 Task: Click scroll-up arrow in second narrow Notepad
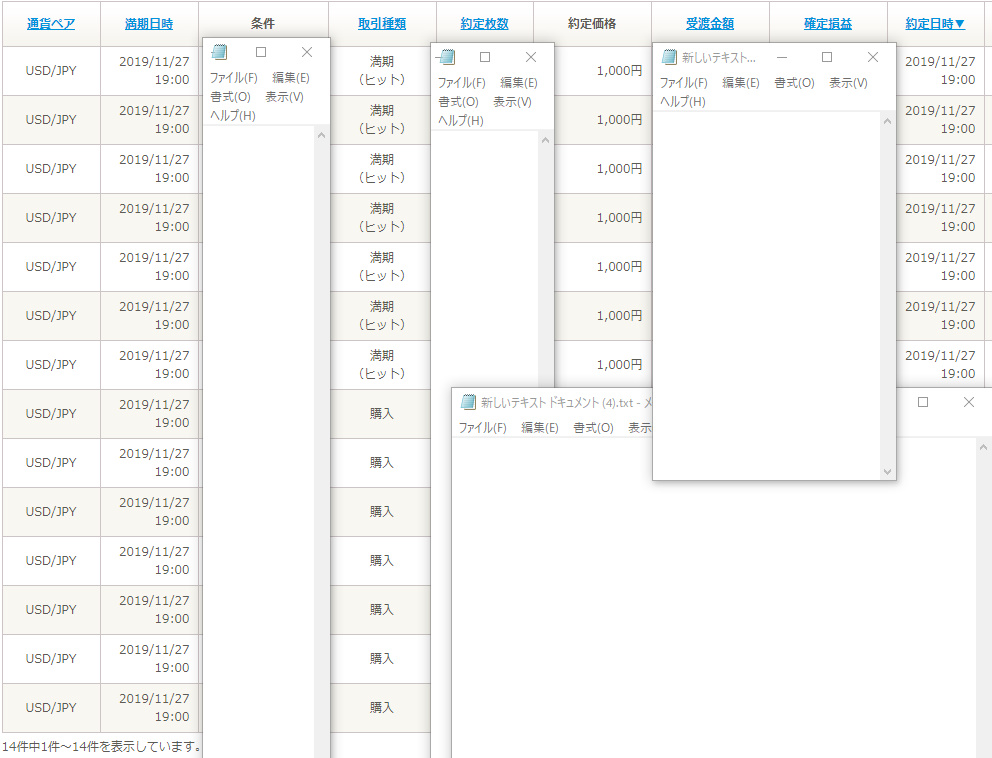point(546,140)
